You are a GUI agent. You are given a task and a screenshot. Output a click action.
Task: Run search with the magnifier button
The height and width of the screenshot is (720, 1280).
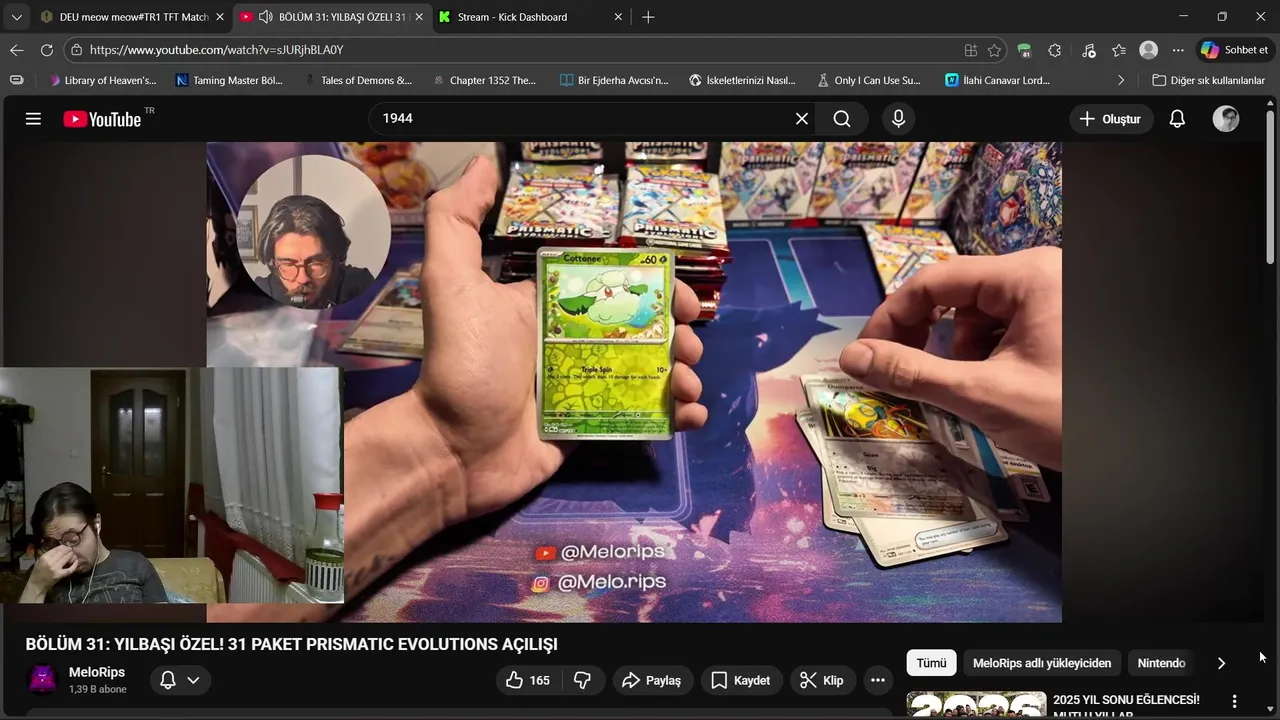click(842, 119)
